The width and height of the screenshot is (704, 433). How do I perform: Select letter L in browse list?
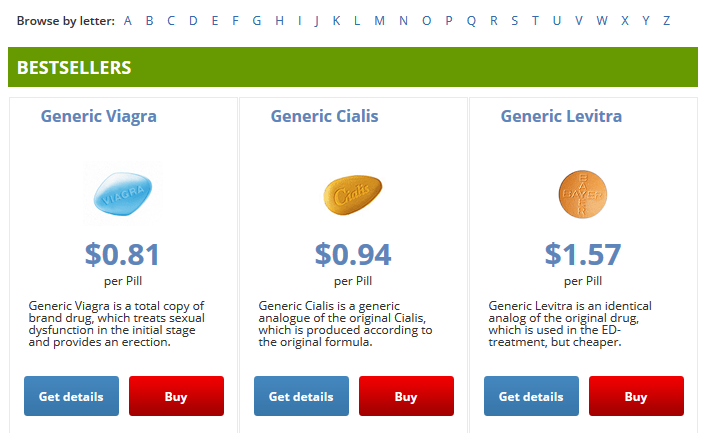[x=357, y=21]
